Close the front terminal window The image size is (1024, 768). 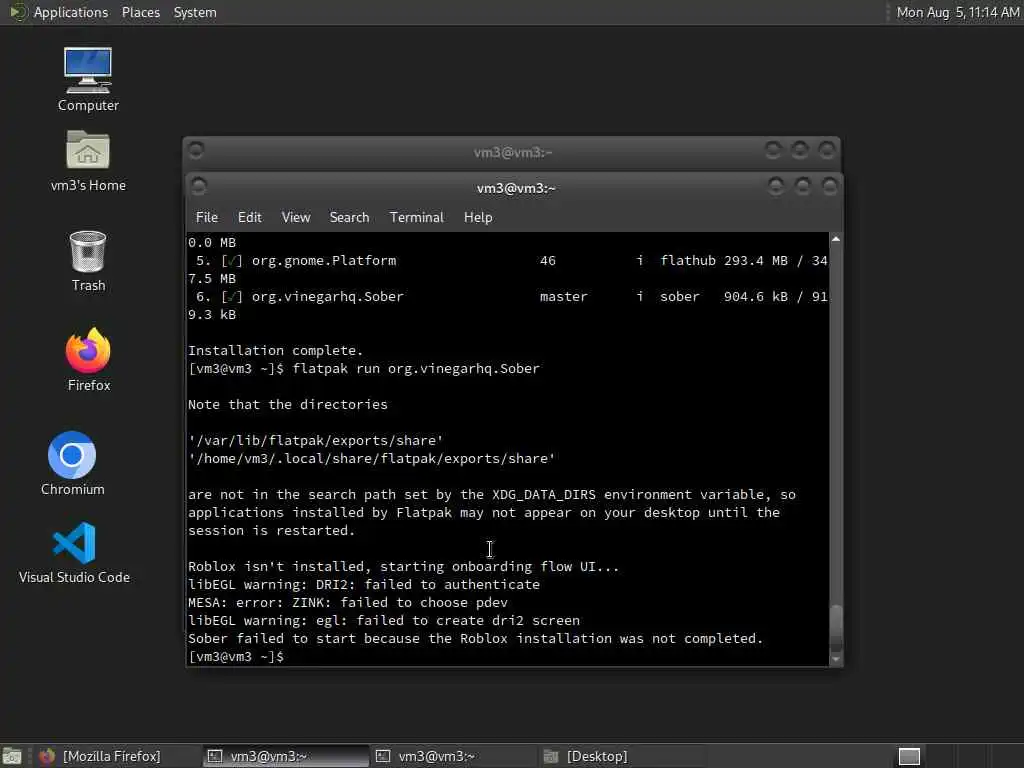(829, 187)
